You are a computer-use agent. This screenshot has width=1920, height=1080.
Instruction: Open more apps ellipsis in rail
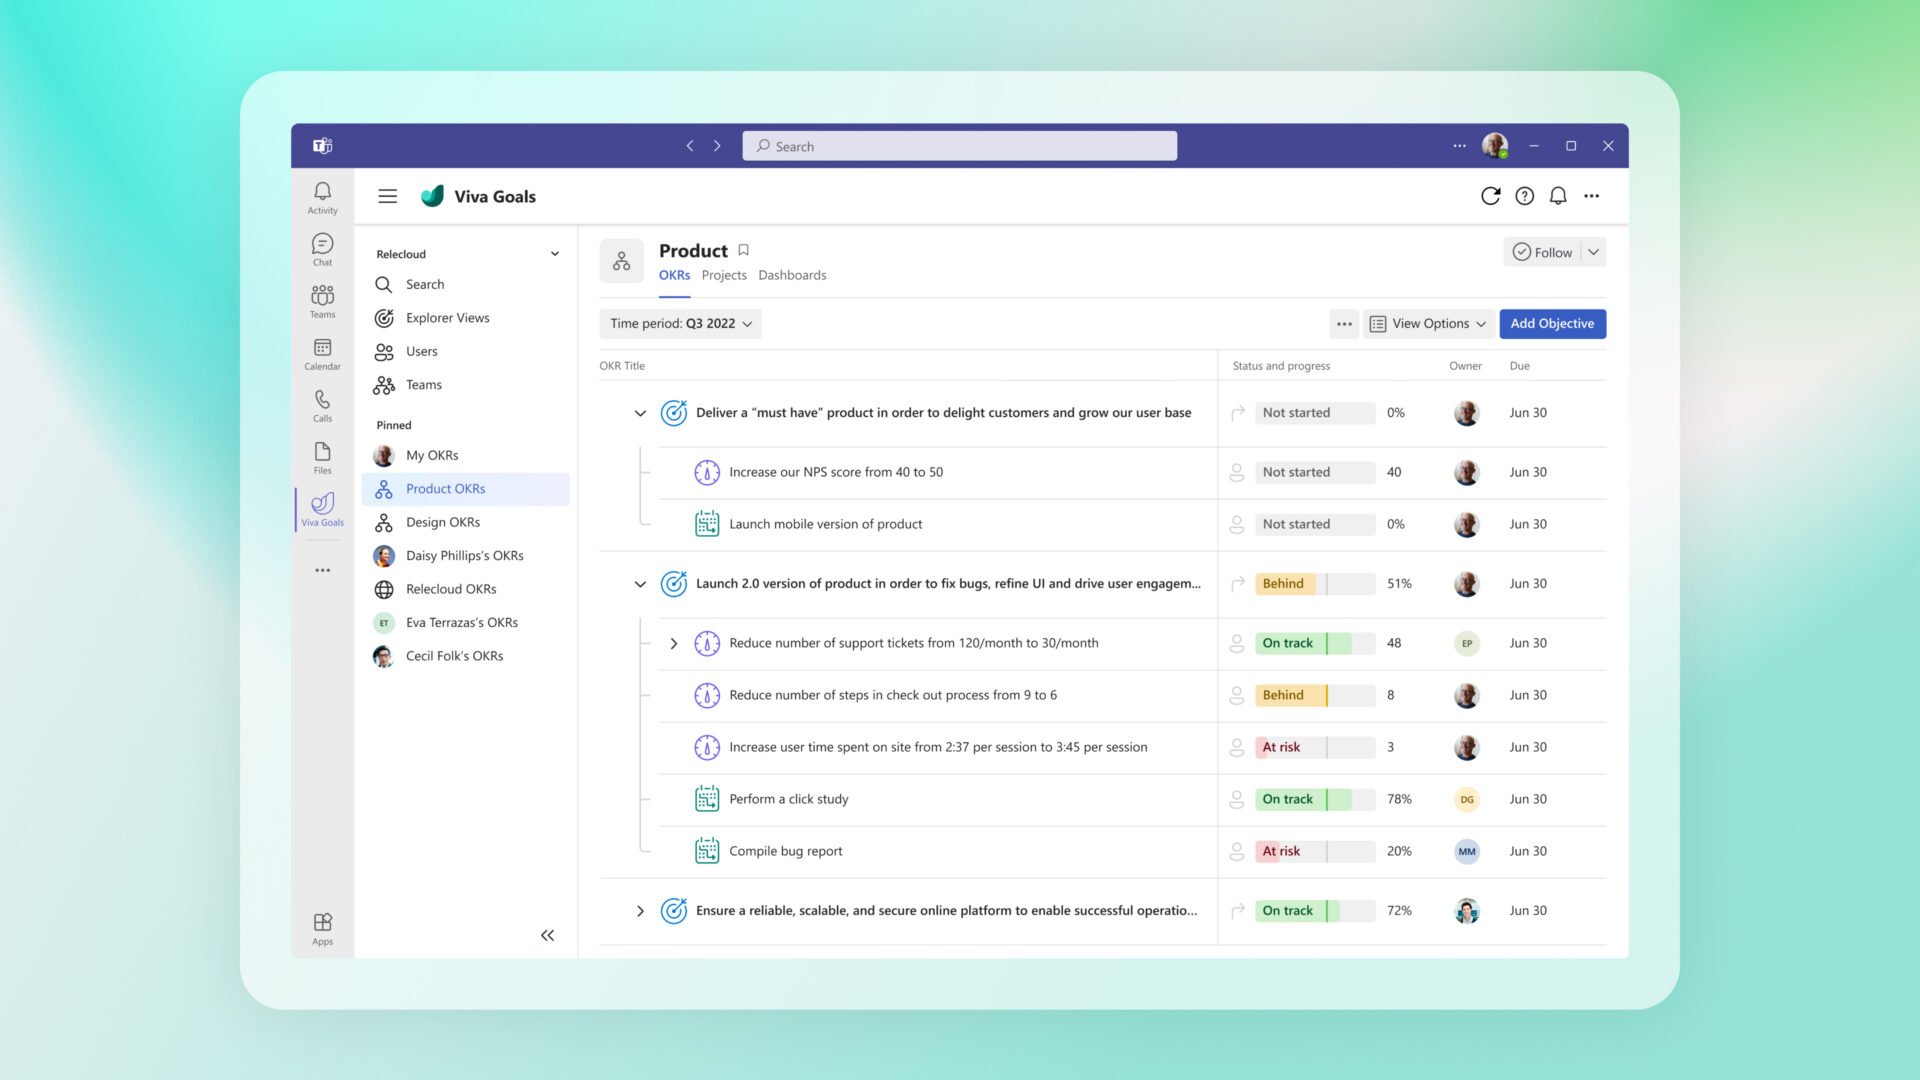(322, 570)
